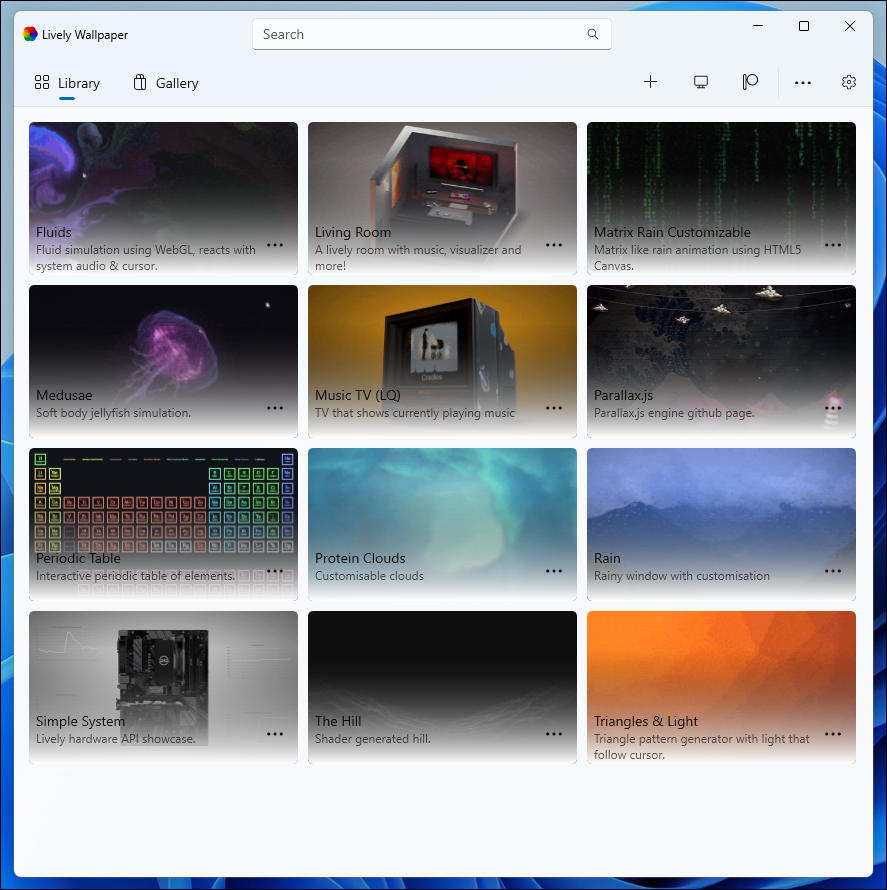Click the Gallery icon

pos(138,83)
